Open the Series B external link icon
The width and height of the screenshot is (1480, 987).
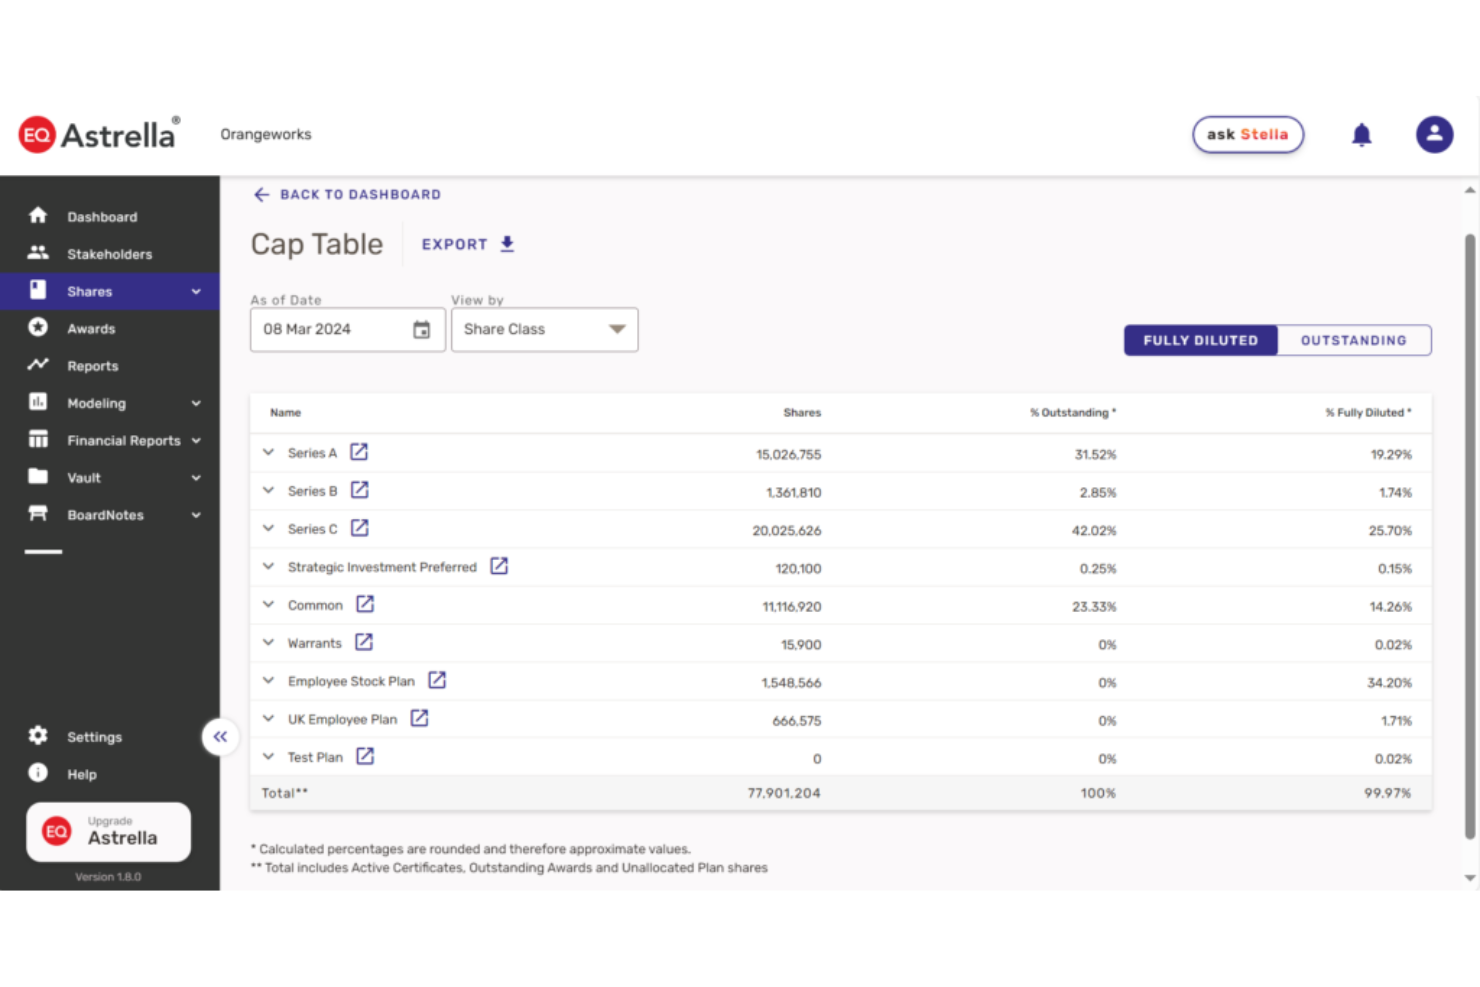360,490
